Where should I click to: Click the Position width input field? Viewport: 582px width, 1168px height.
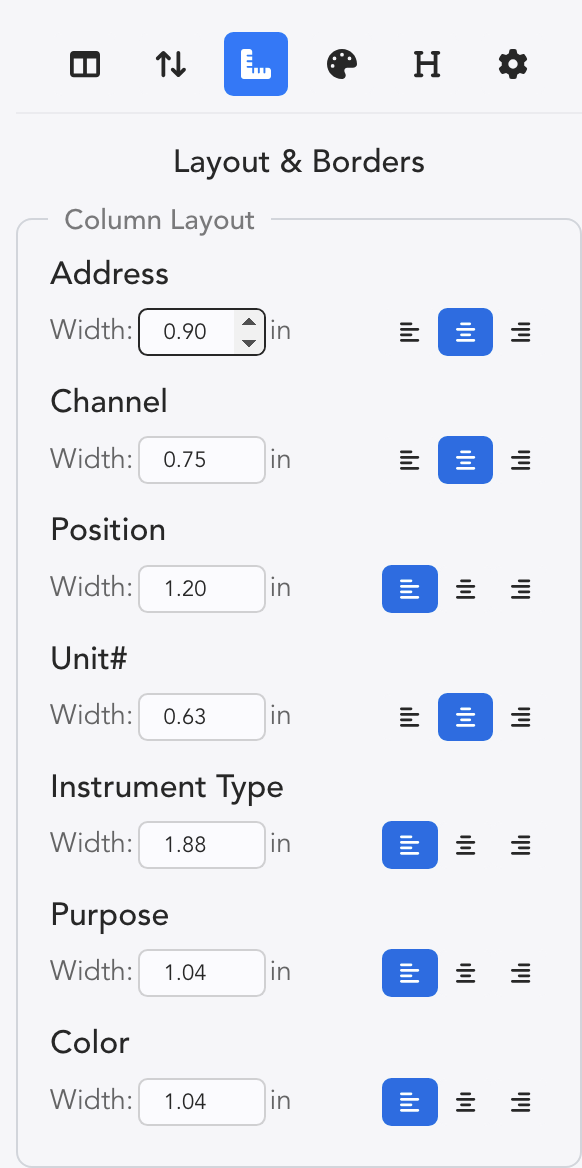202,588
